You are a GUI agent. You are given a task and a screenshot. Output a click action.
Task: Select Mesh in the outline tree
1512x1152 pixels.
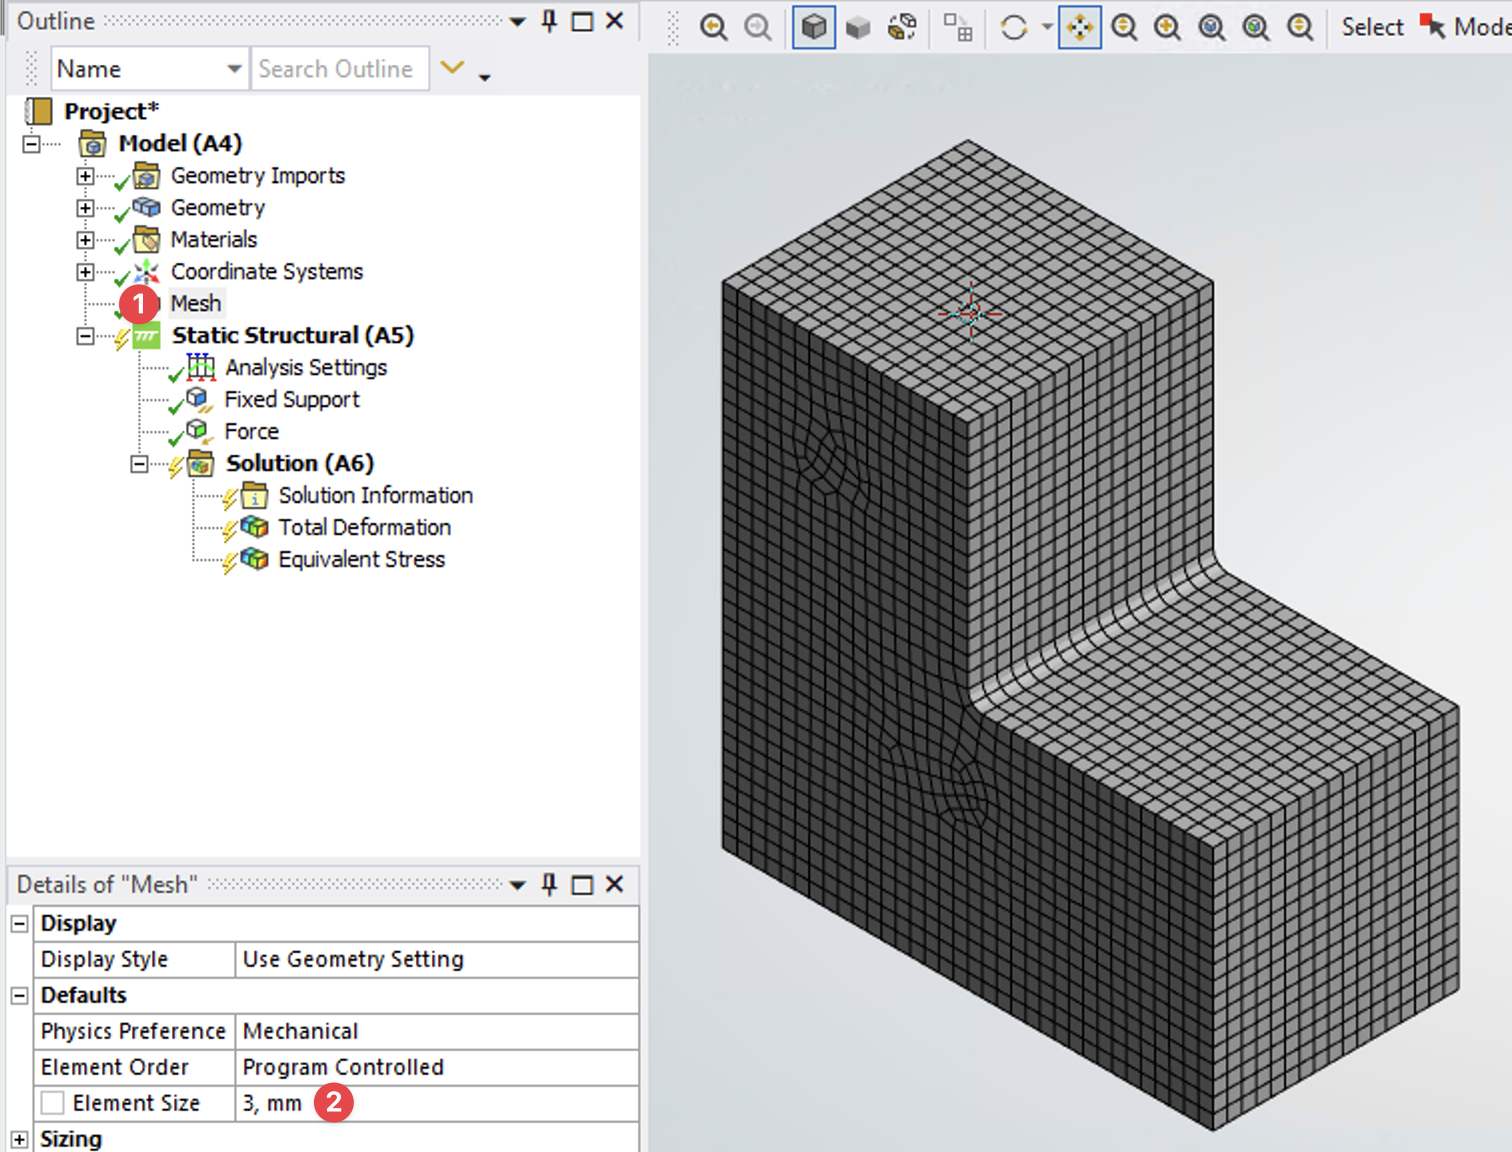coord(195,303)
